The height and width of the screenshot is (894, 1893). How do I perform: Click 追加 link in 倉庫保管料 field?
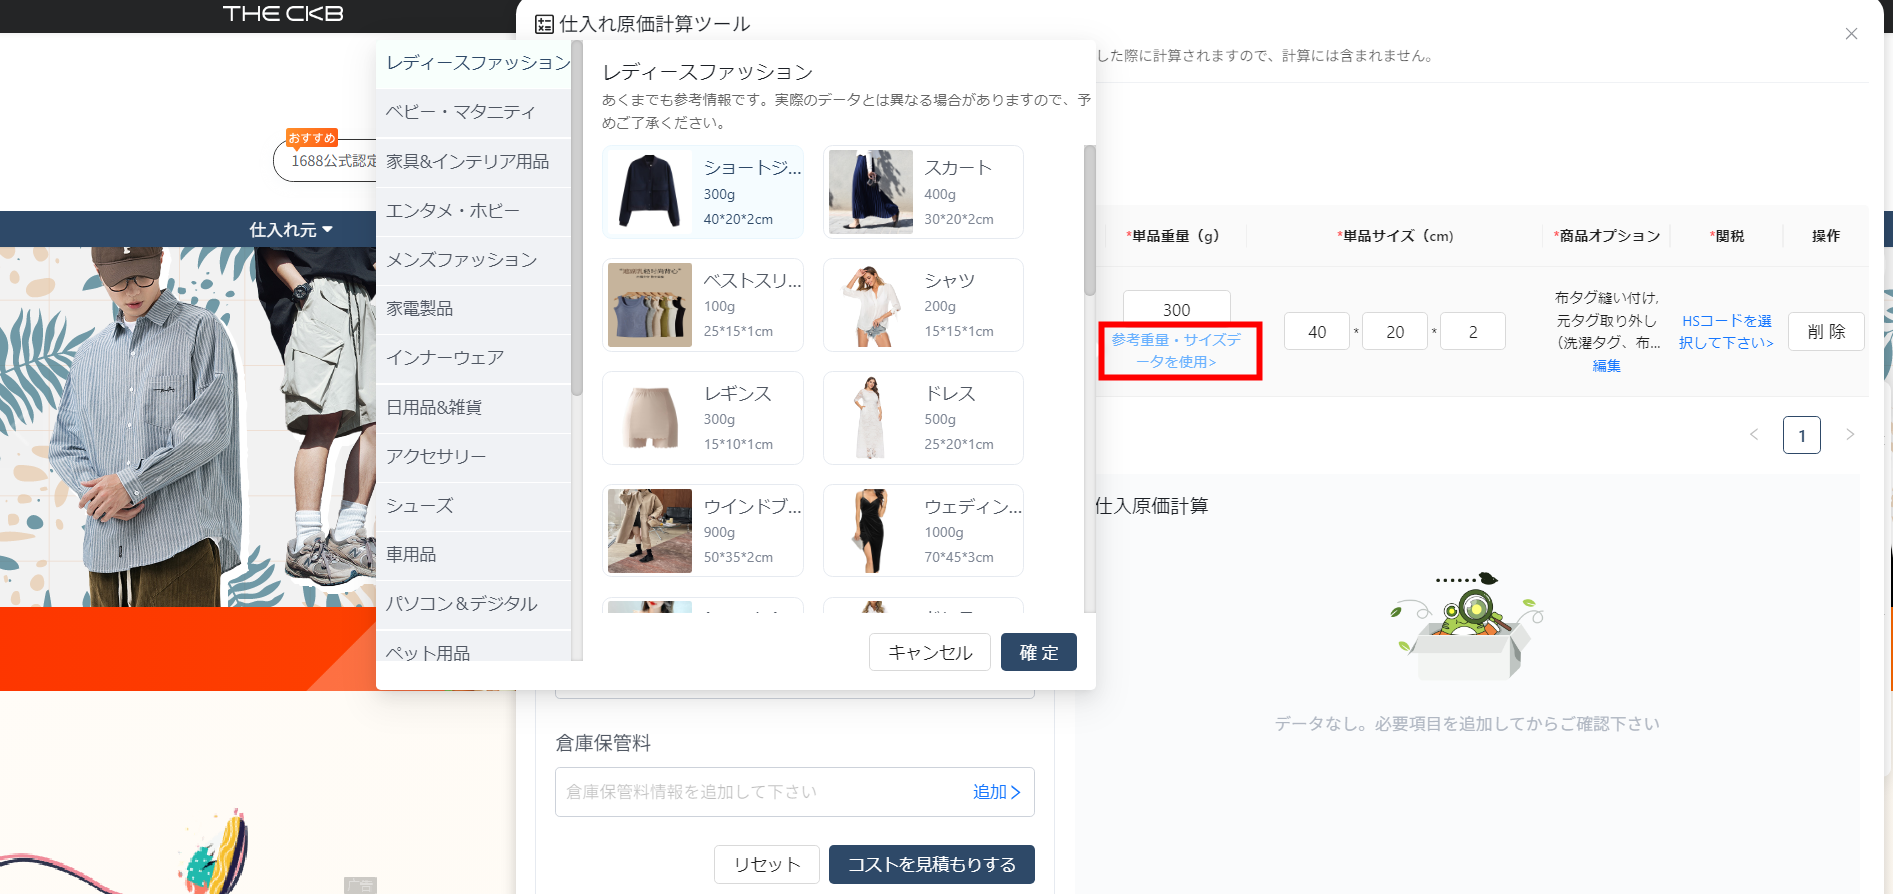click(x=996, y=792)
